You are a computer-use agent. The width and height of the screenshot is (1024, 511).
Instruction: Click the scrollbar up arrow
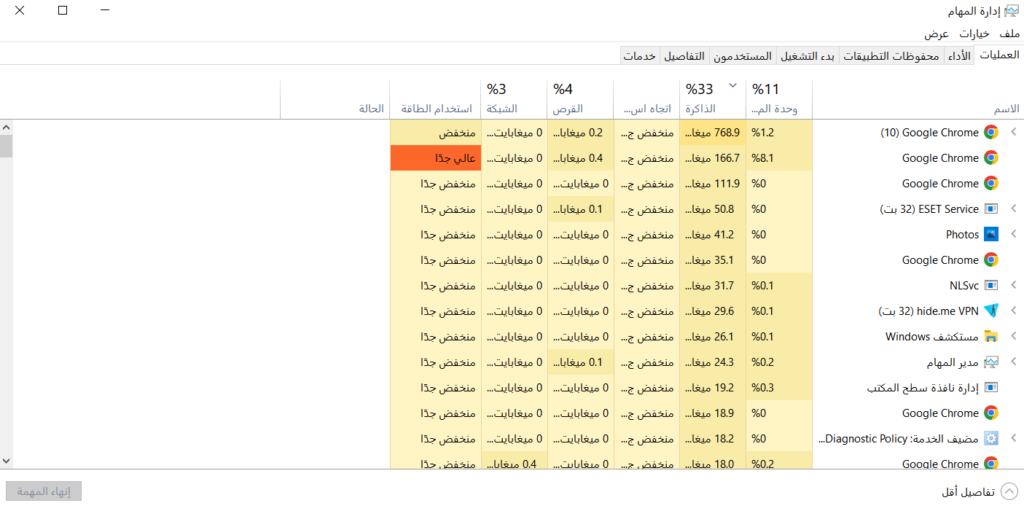[7, 127]
